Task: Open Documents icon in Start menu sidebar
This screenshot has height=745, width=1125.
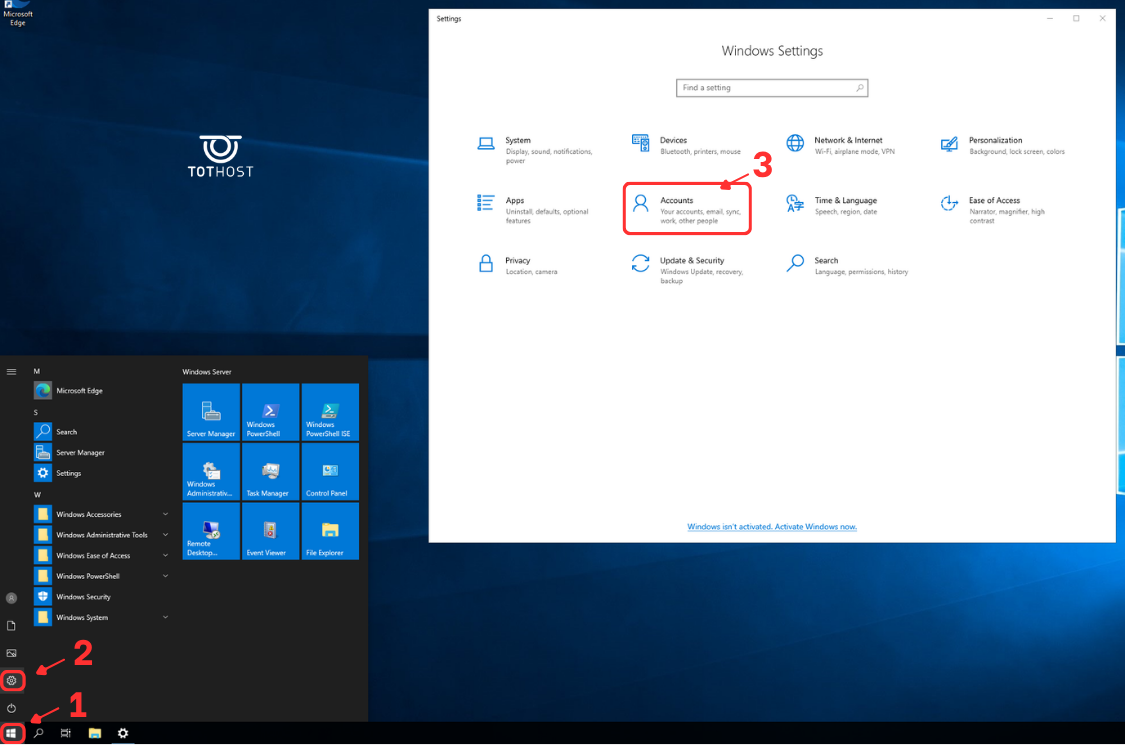Action: 11,626
